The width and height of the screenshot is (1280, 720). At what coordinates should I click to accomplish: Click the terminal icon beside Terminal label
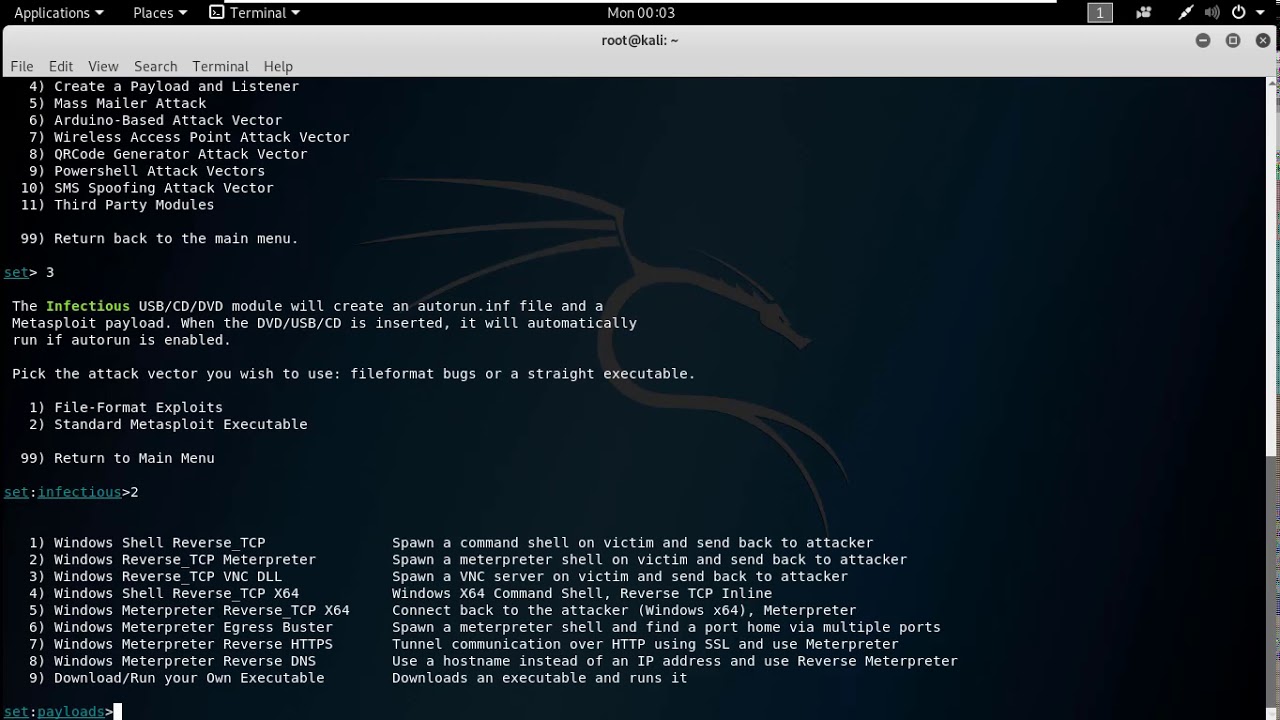click(217, 13)
